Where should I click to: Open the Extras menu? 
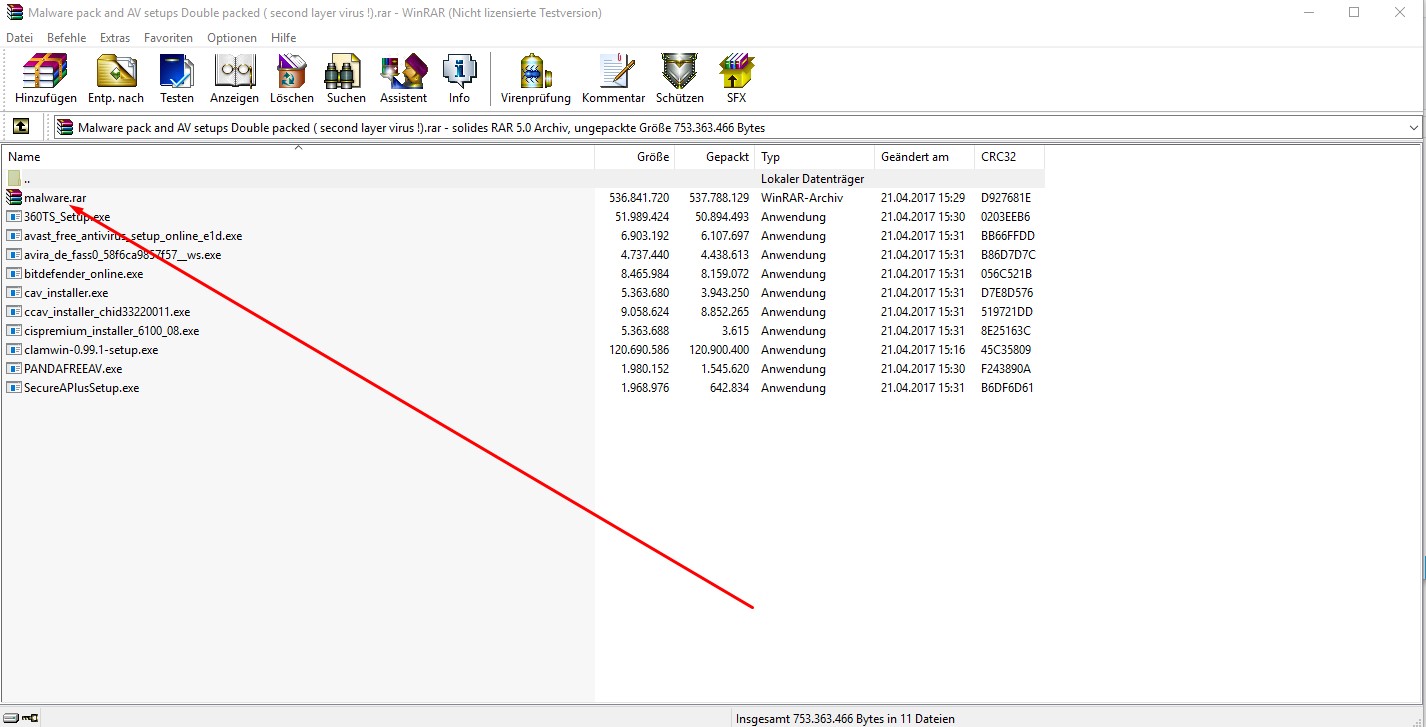pyautogui.click(x=115, y=38)
